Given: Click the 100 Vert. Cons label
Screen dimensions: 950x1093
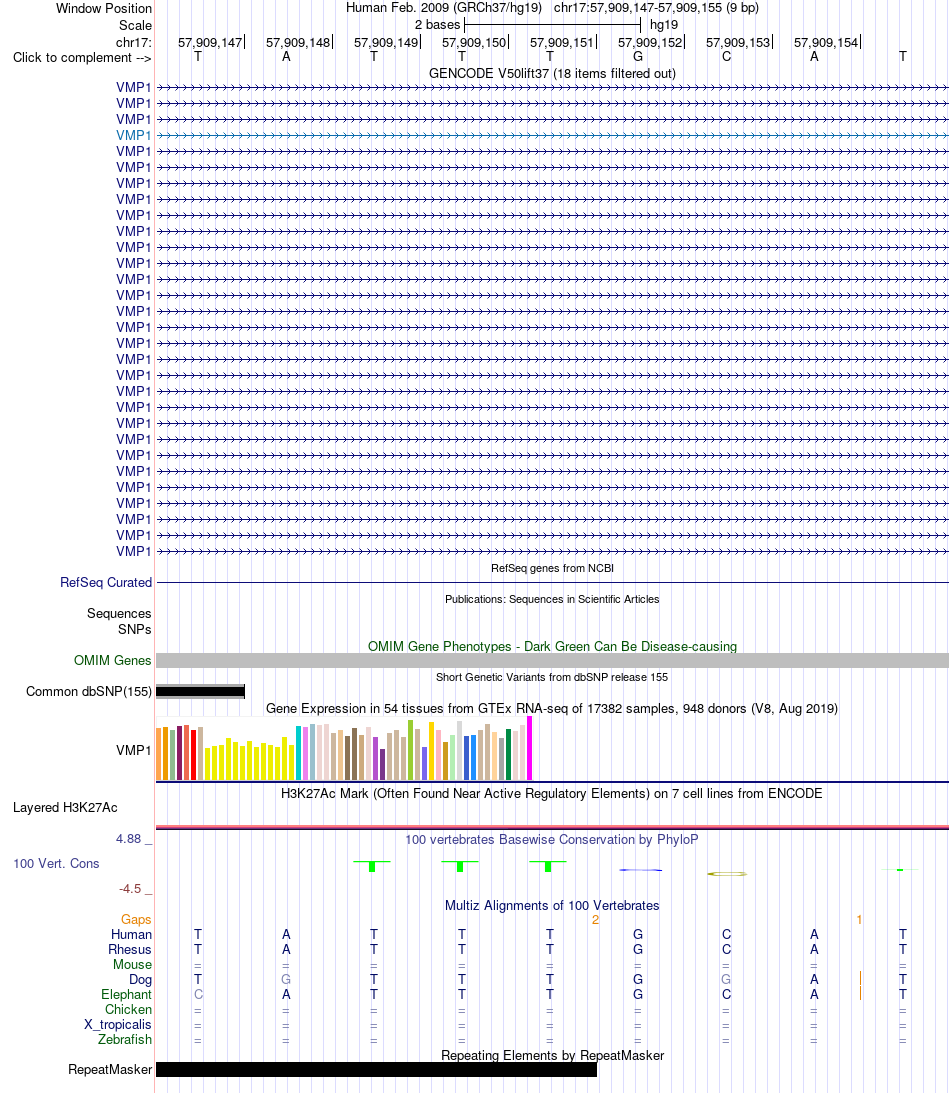Looking at the screenshot, I should point(56,863).
